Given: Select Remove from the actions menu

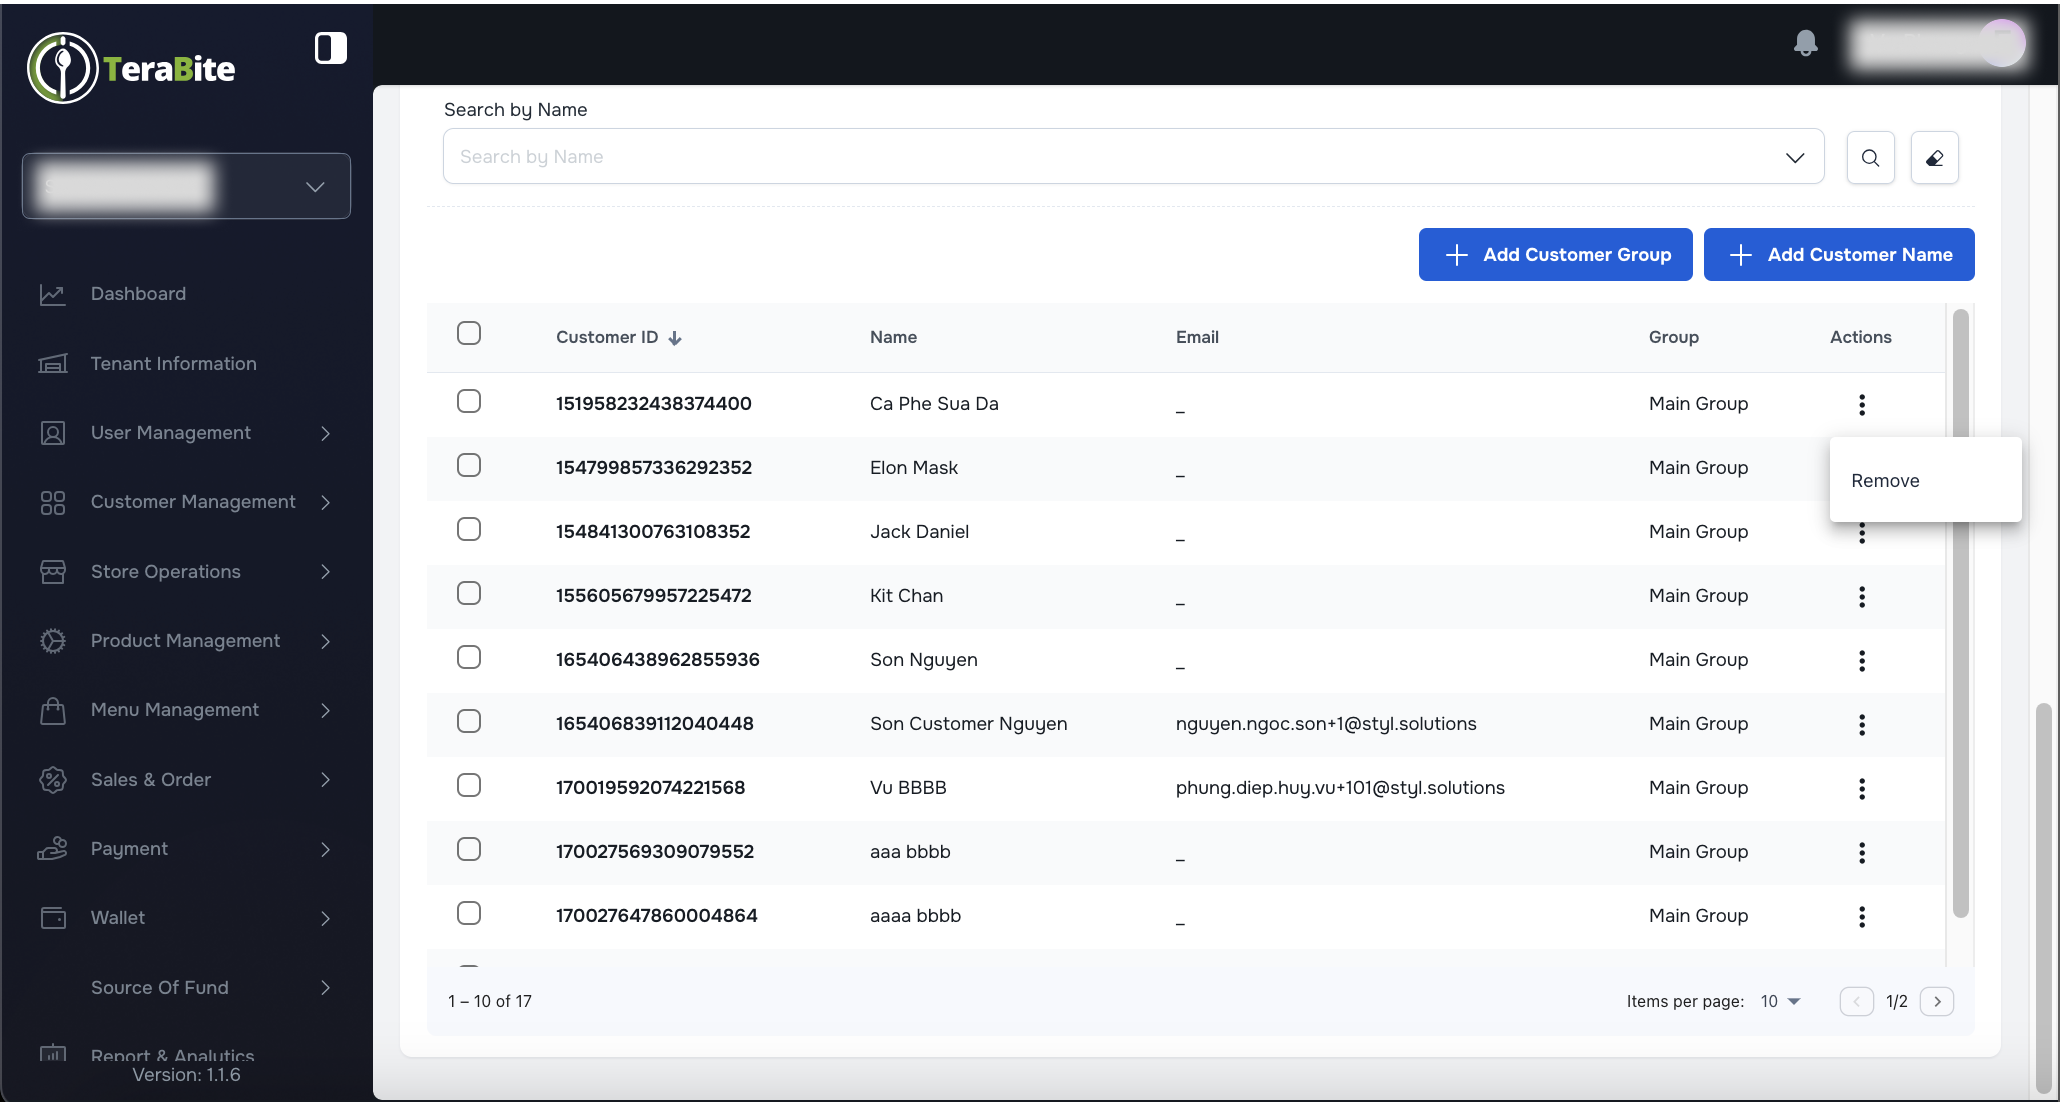Looking at the screenshot, I should click(1886, 481).
